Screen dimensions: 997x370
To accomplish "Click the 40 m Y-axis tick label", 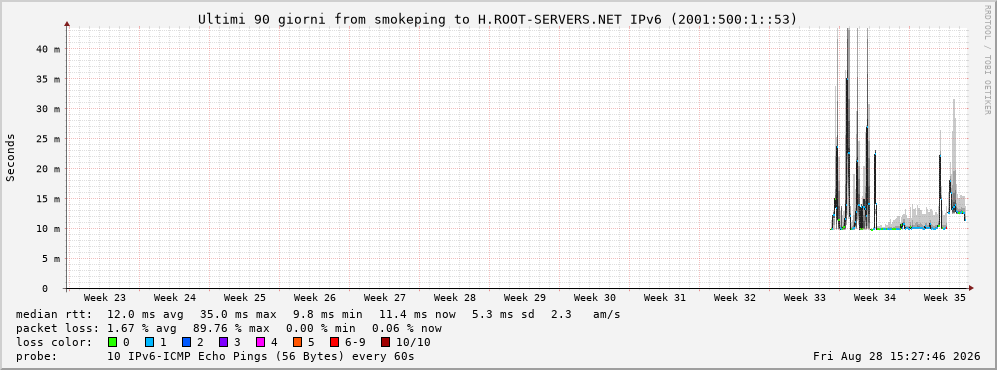I will coord(52,49).
